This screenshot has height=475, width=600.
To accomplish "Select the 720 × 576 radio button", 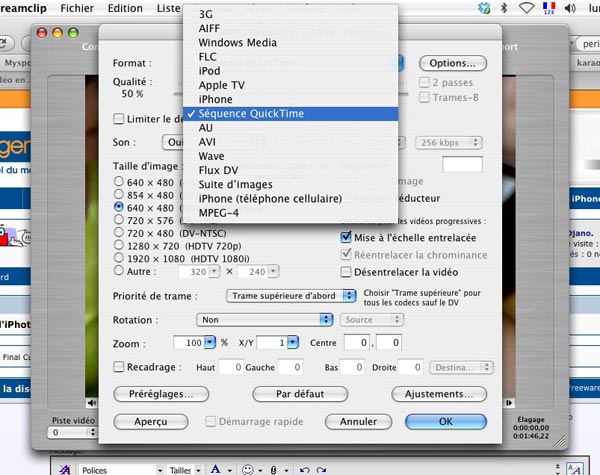I will click(x=119, y=219).
